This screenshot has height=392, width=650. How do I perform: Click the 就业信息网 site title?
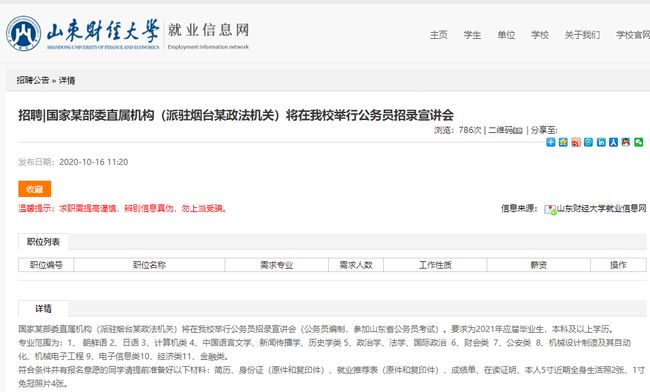[x=208, y=30]
